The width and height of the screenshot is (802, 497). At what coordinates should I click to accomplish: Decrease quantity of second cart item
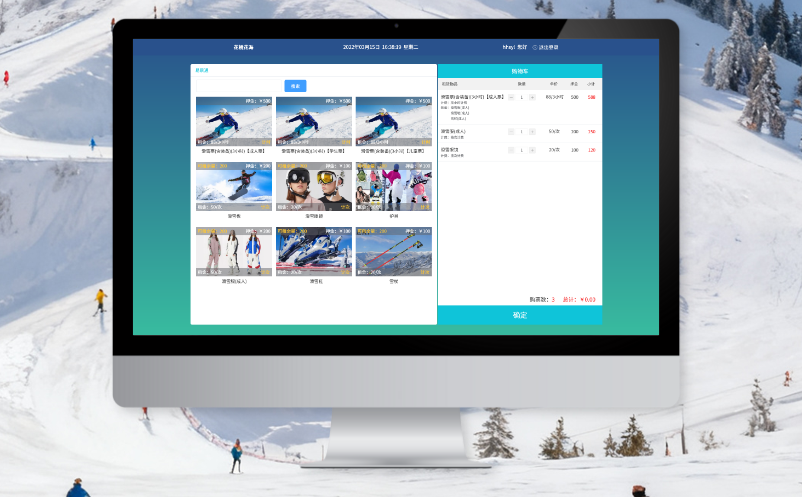pyautogui.click(x=511, y=131)
